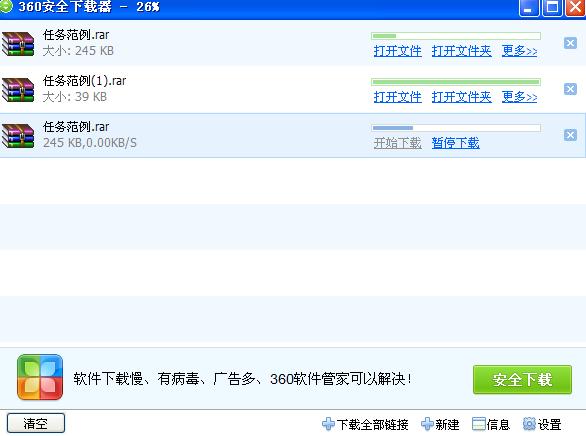The image size is (586, 436).
Task: Remove first 任务范例.rar task with X
Action: tap(570, 43)
